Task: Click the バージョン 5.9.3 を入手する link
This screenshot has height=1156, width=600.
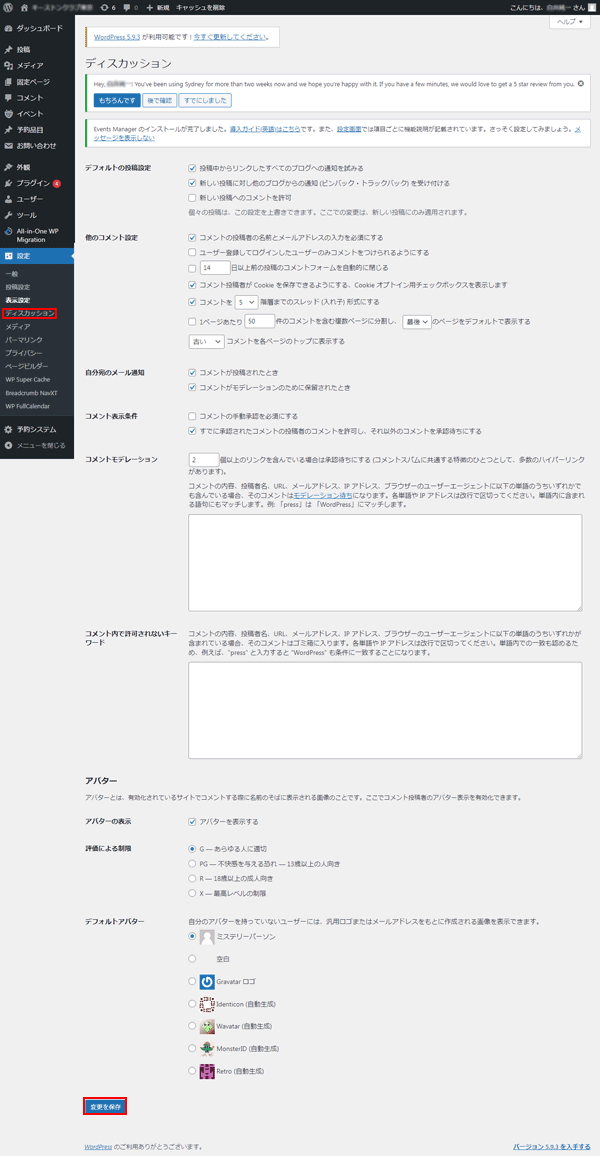Action: (551, 1146)
